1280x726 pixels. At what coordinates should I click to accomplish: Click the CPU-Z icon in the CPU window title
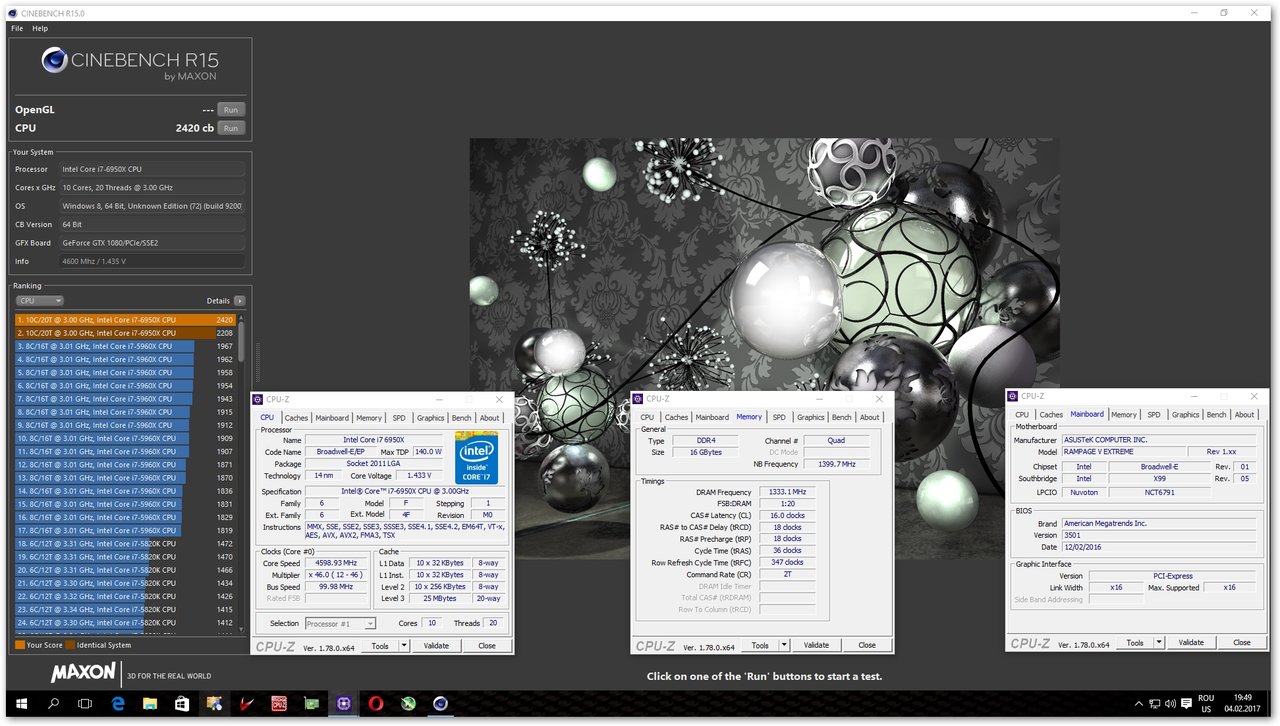point(258,399)
